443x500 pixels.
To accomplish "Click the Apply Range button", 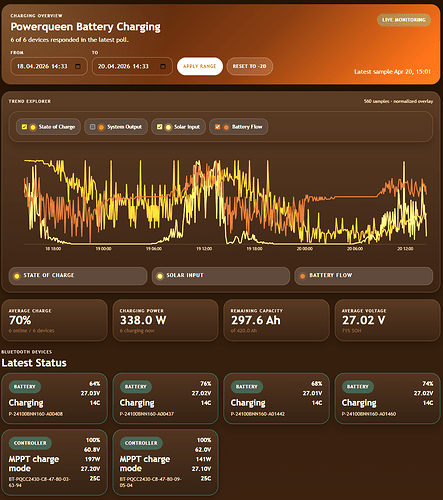I will click(x=200, y=66).
